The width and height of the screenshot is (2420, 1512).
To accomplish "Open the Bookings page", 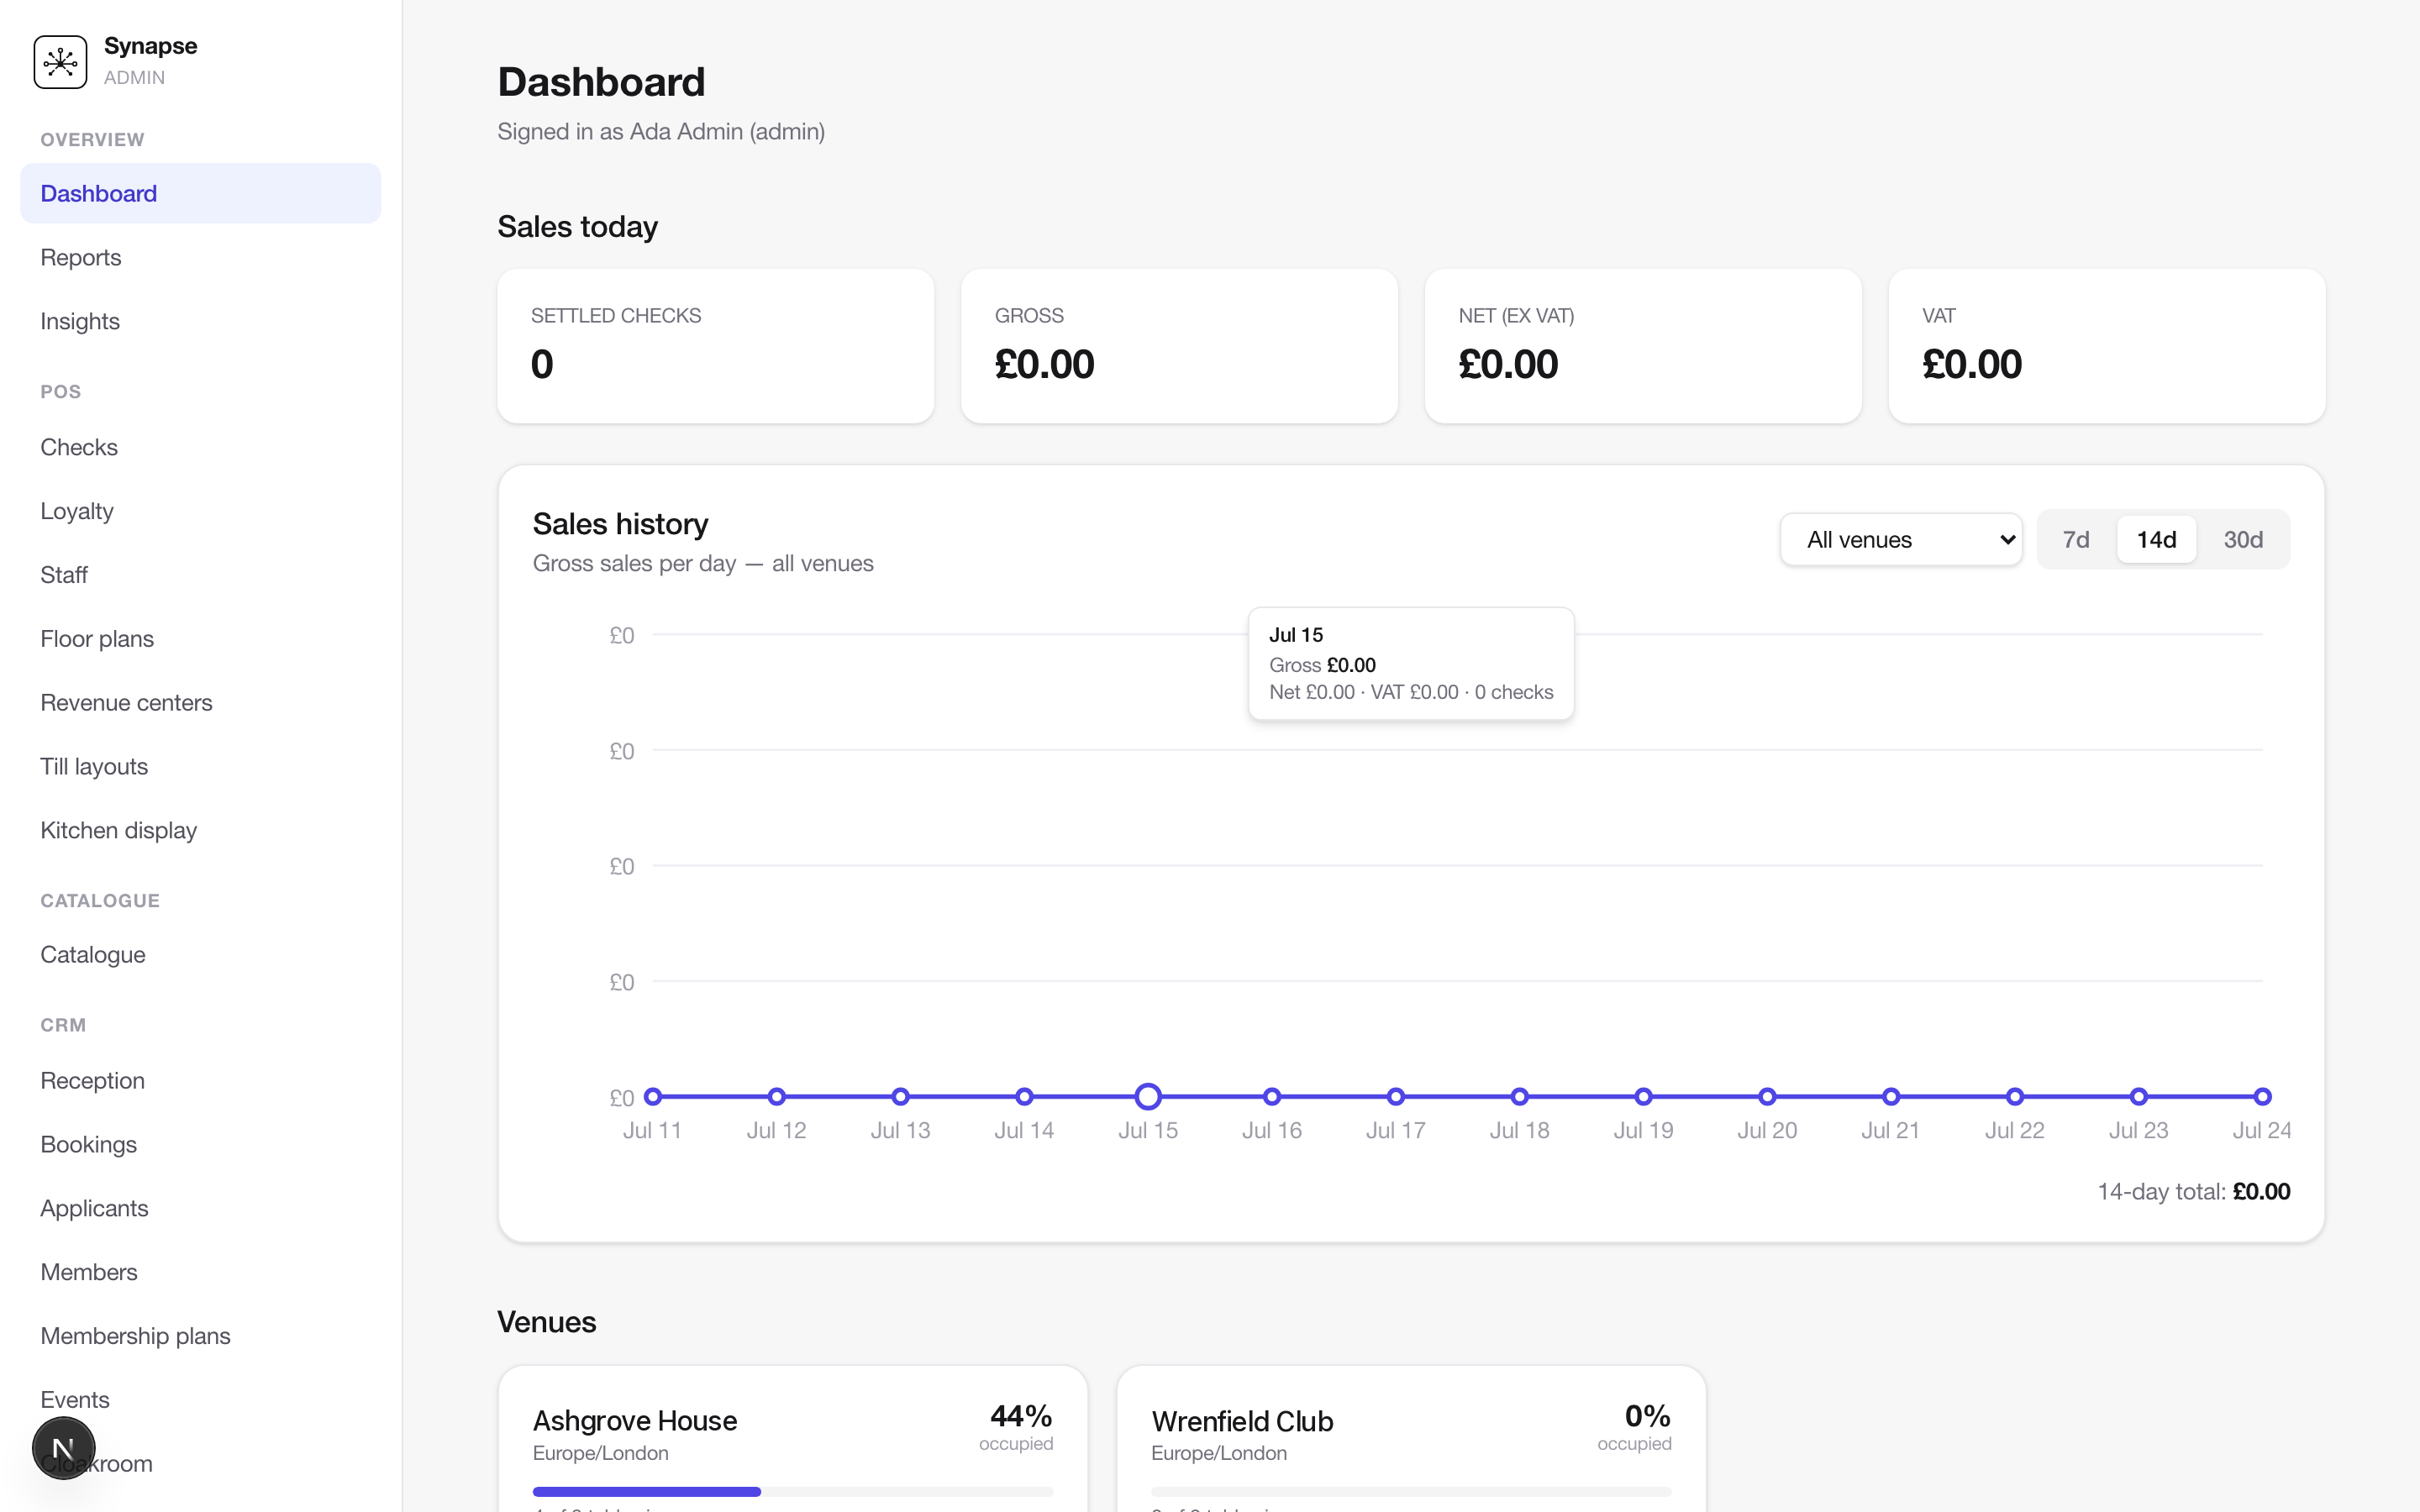I will pos(200,1145).
